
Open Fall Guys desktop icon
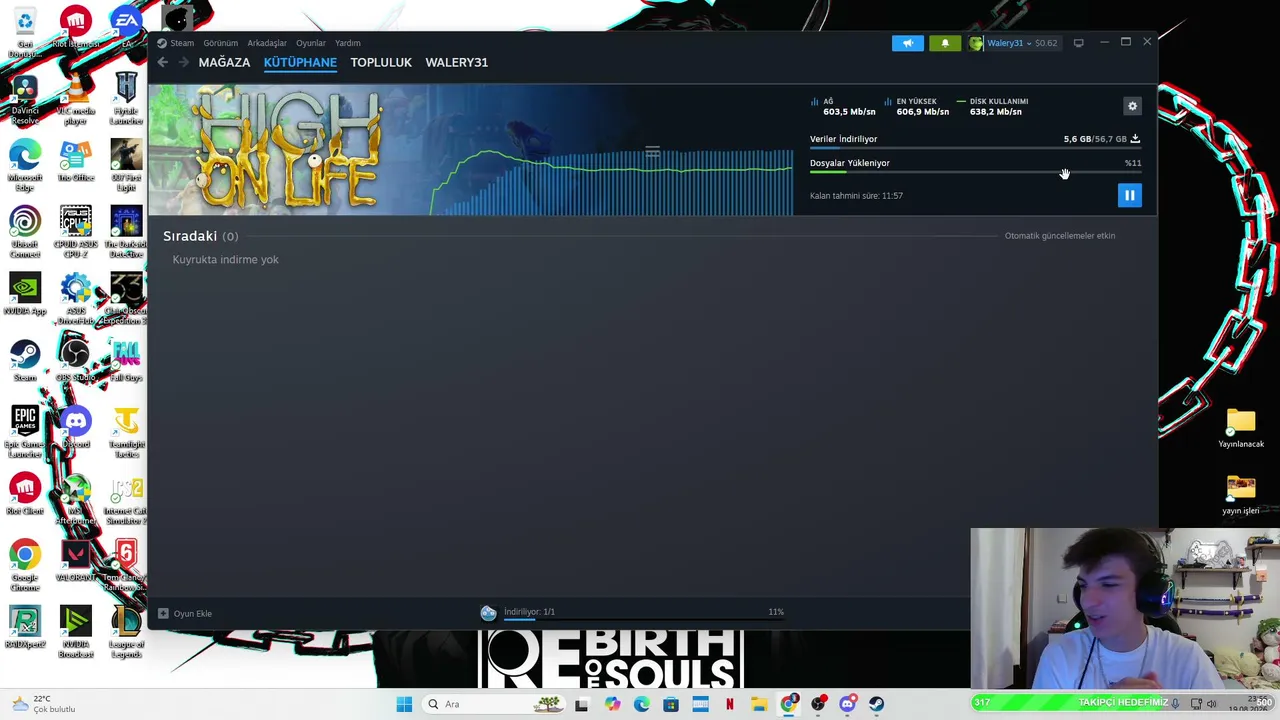tap(126, 362)
